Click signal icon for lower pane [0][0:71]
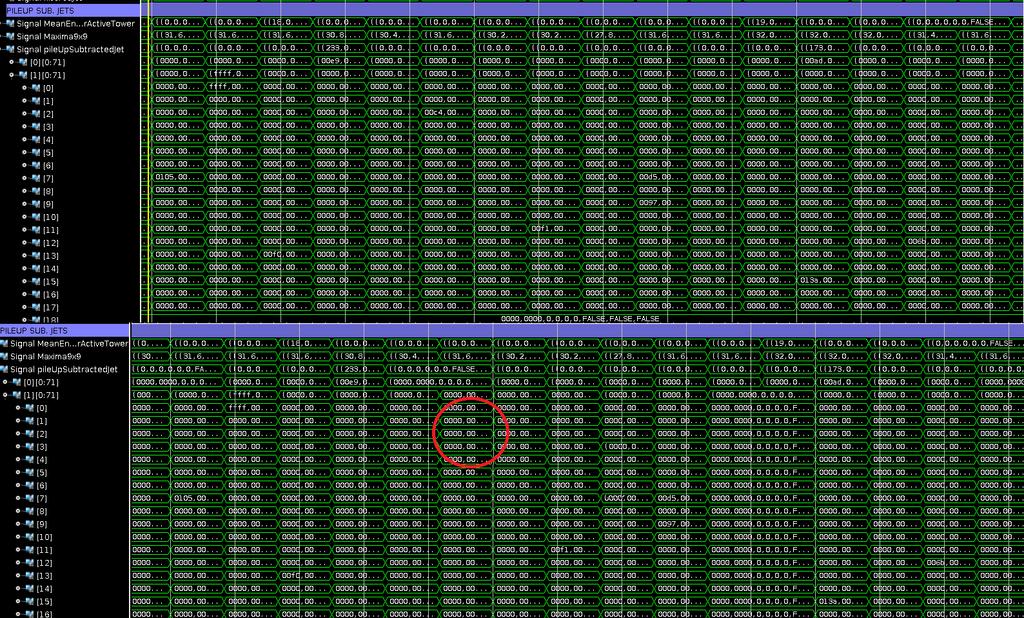This screenshot has height=618, width=1024. tap(16, 382)
